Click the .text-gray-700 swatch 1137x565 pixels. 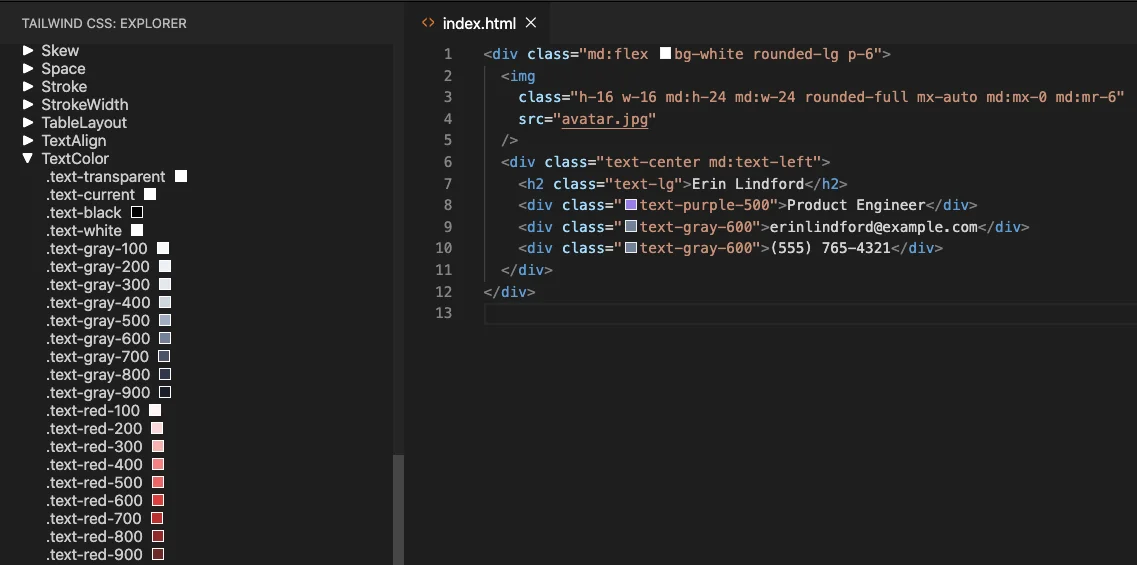(x=164, y=356)
